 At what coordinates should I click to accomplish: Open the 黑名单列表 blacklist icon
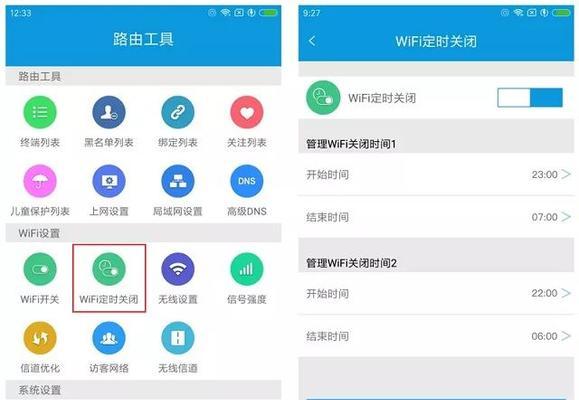point(109,112)
